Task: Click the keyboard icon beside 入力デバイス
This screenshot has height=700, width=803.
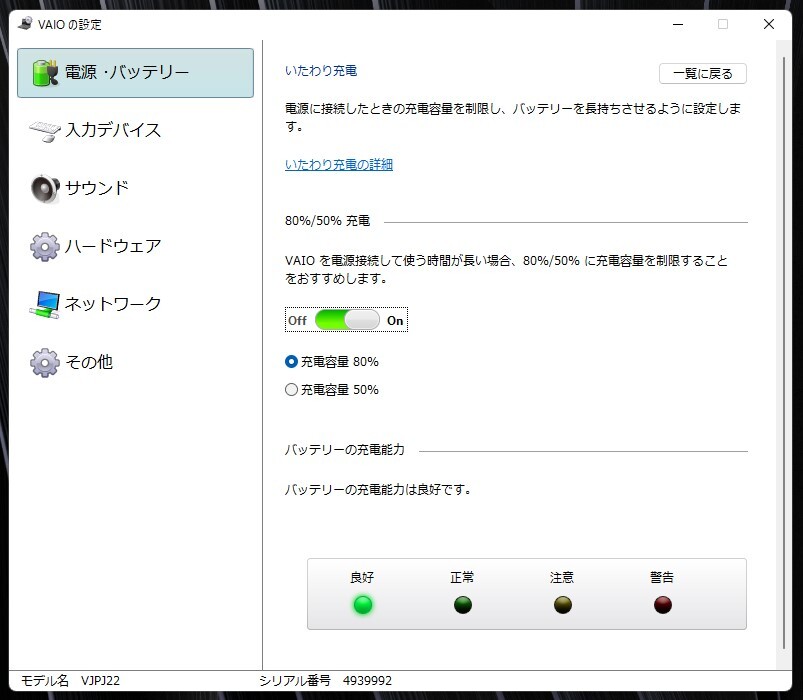Action: [45, 131]
